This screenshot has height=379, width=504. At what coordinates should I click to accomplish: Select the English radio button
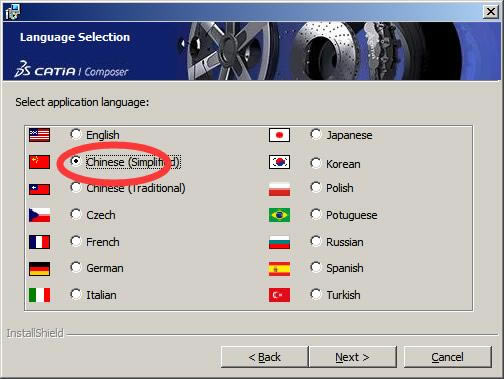(76, 134)
